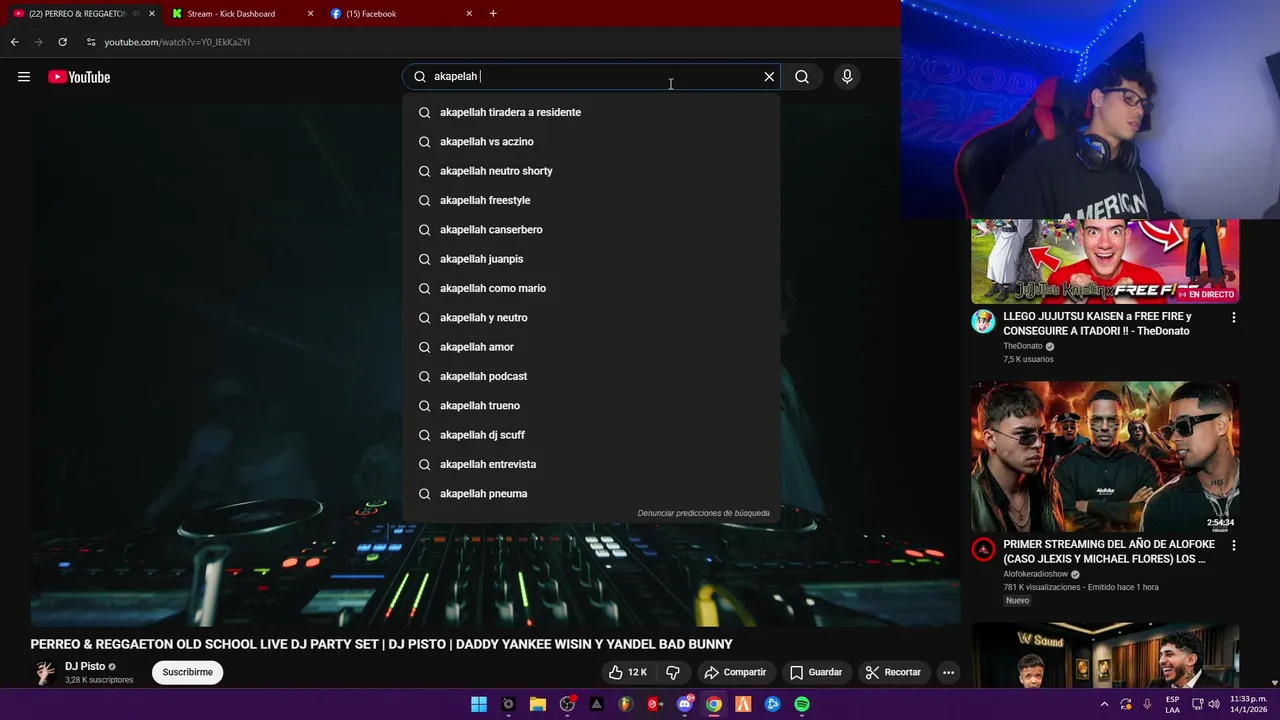1280x720 pixels.
Task: Pick suggestion akapellah tiradera a residente
Action: point(591,112)
